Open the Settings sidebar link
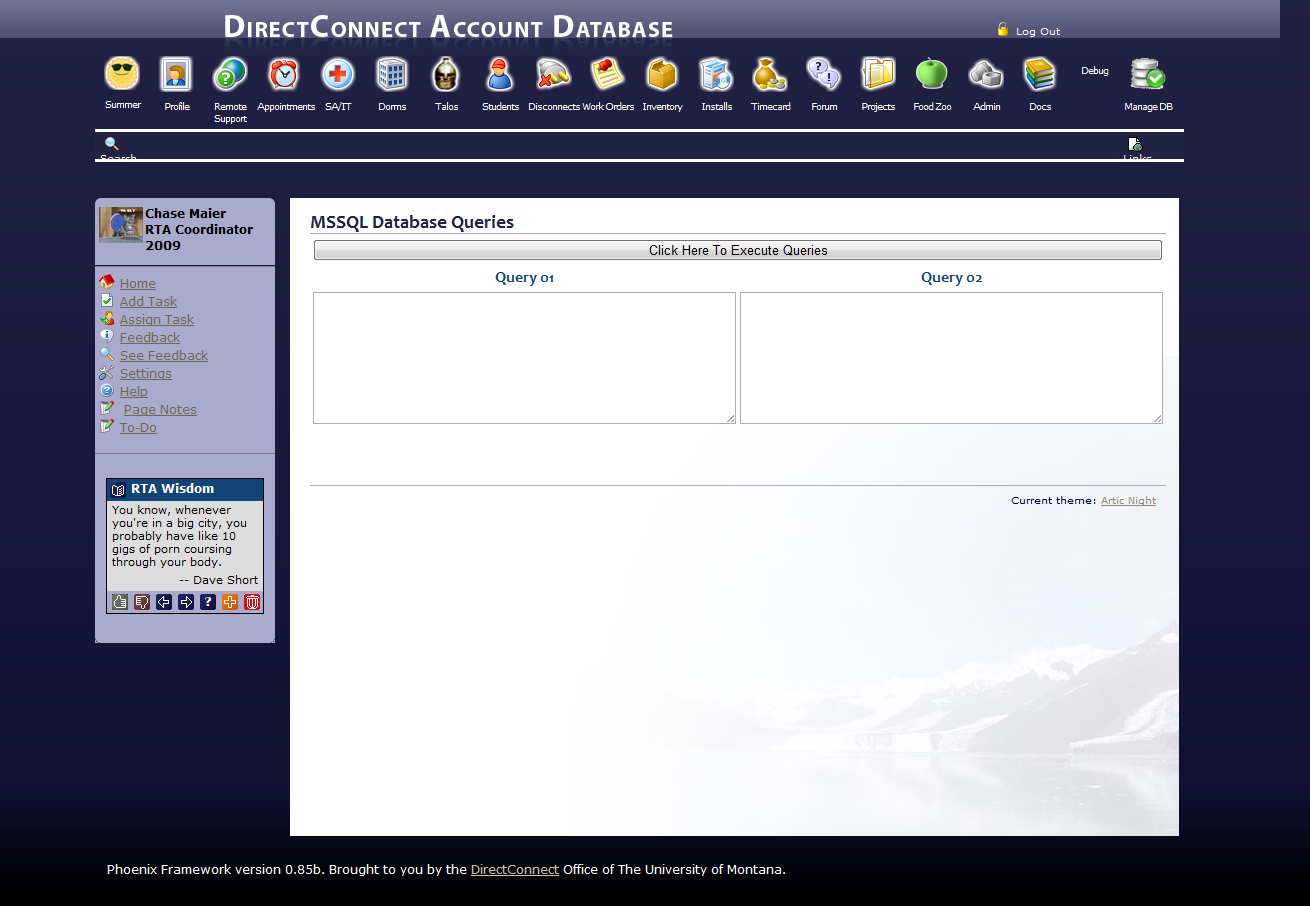1310x906 pixels. coord(146,374)
